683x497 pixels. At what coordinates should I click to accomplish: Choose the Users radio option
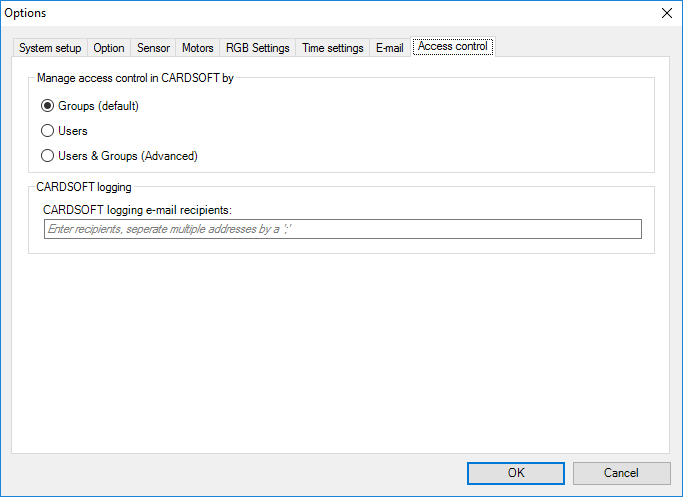pos(47,130)
